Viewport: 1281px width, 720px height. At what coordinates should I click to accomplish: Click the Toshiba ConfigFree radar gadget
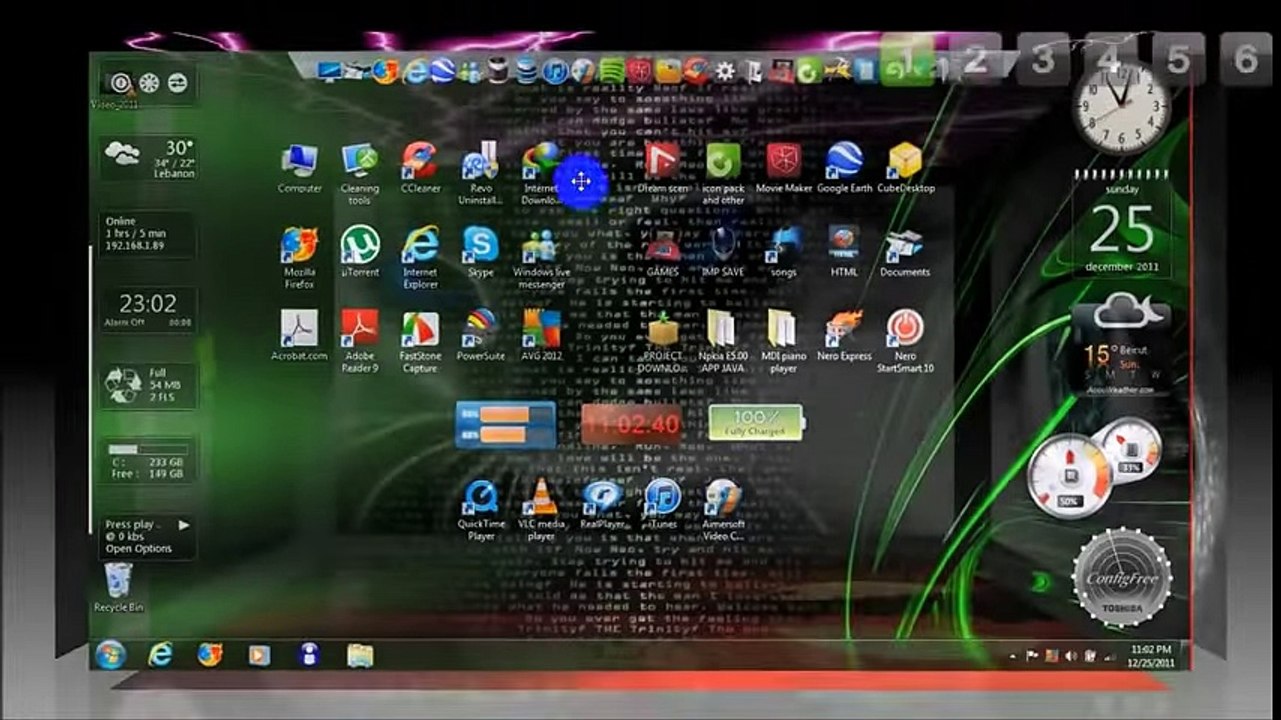point(1120,578)
